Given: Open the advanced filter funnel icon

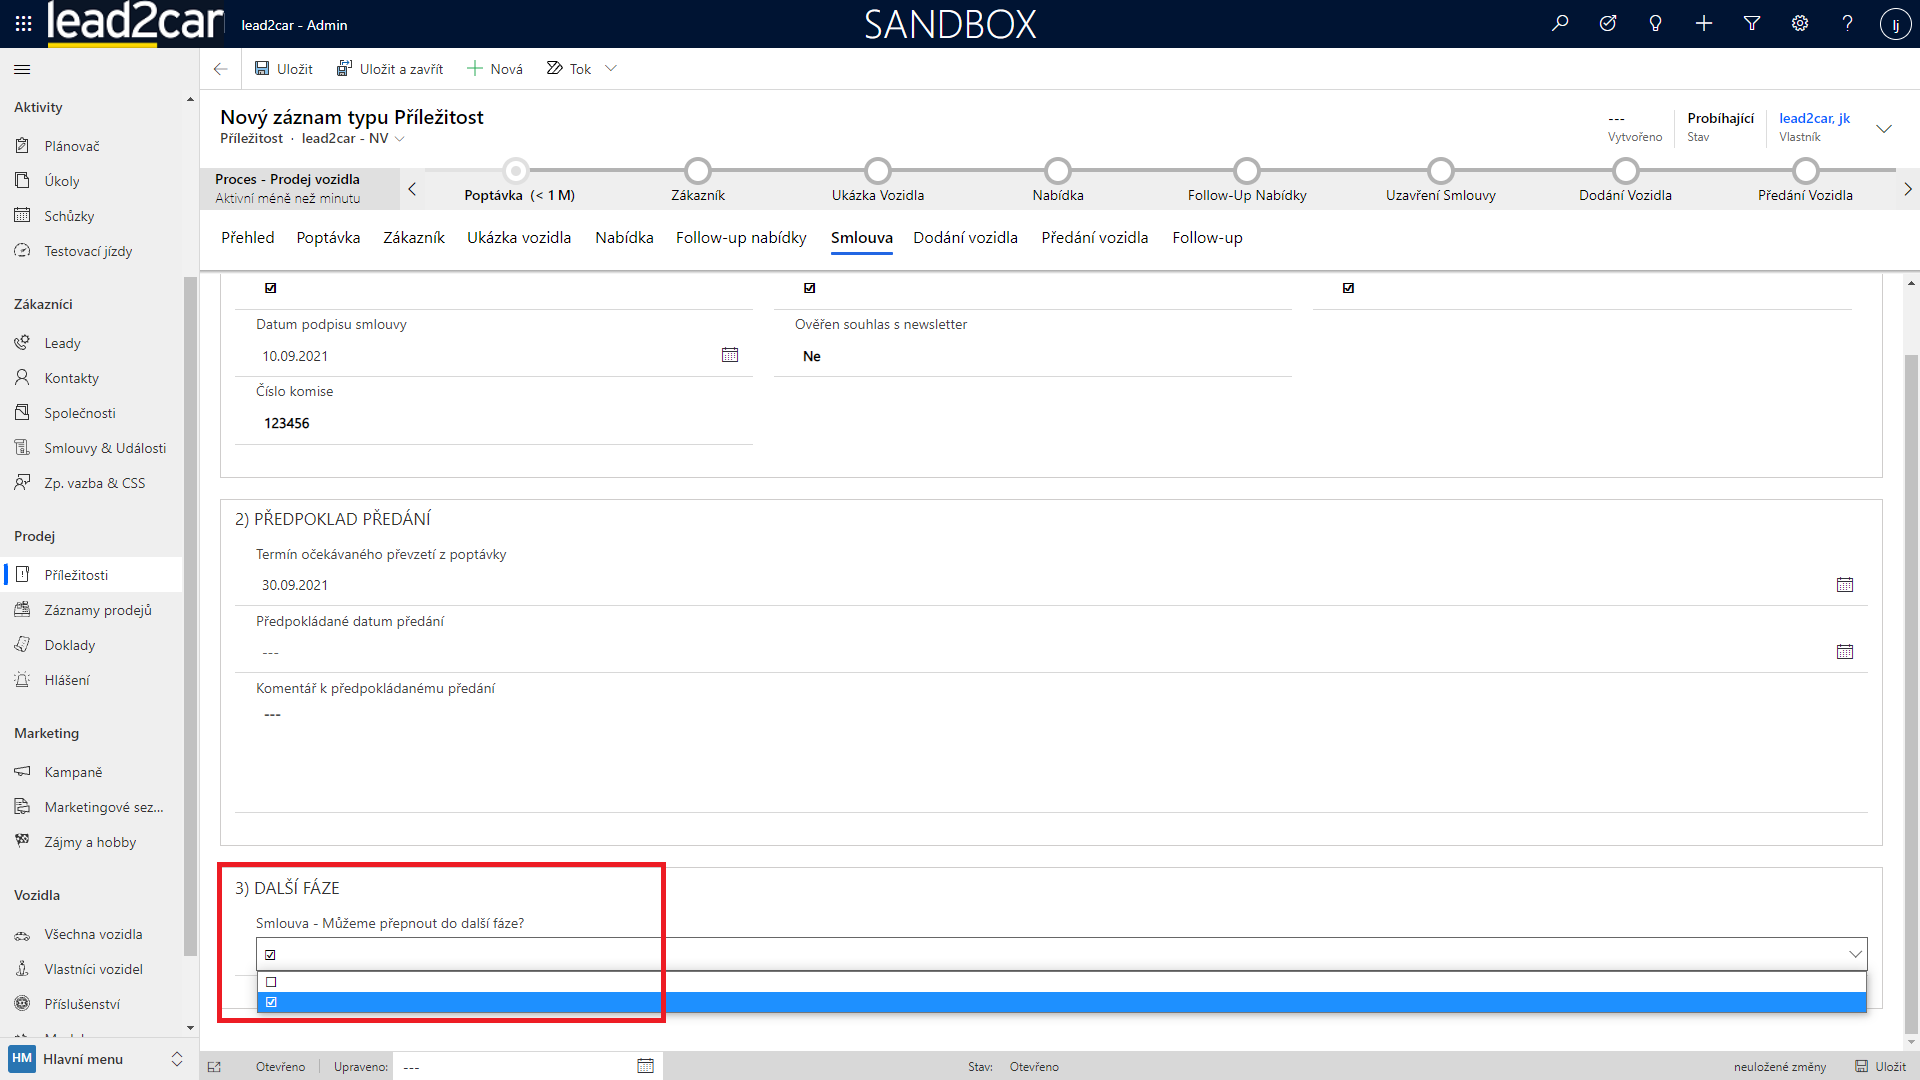Looking at the screenshot, I should [1752, 23].
